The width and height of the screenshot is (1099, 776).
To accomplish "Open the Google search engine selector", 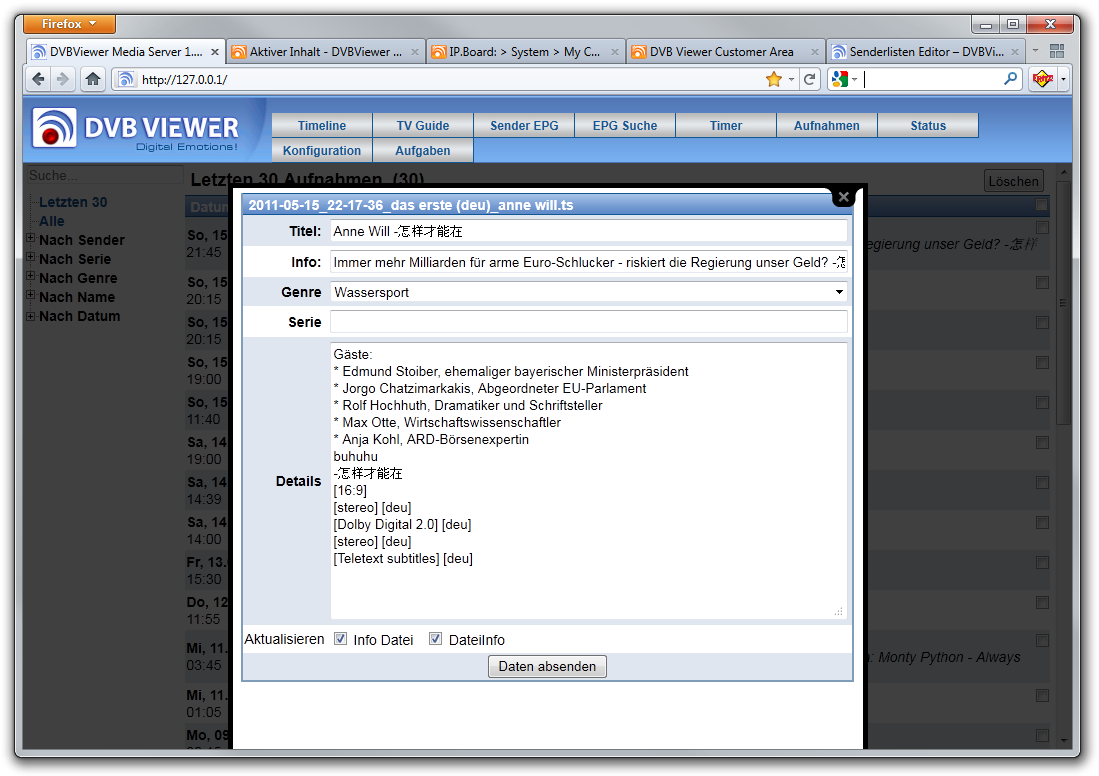I will click(844, 79).
